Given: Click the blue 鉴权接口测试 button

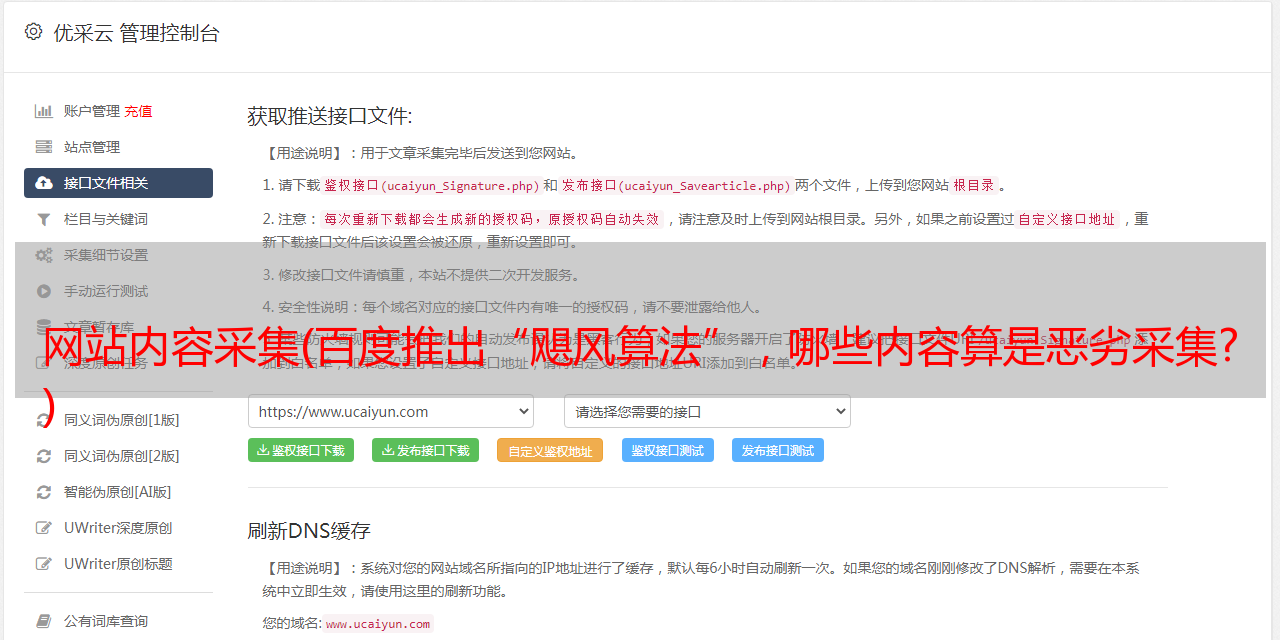Looking at the screenshot, I should click(668, 450).
